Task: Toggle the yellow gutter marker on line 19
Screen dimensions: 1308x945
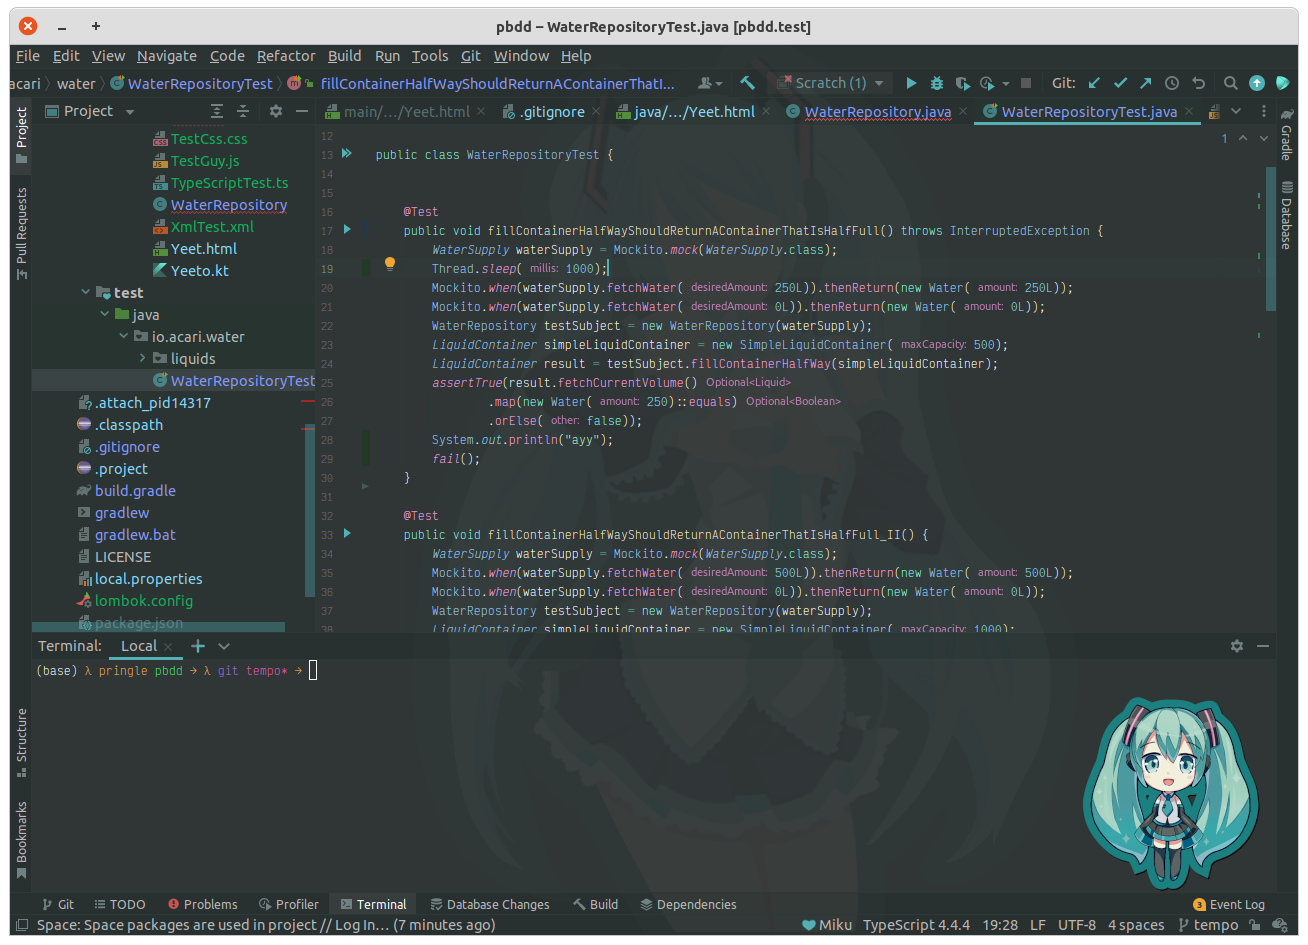Action: point(389,262)
